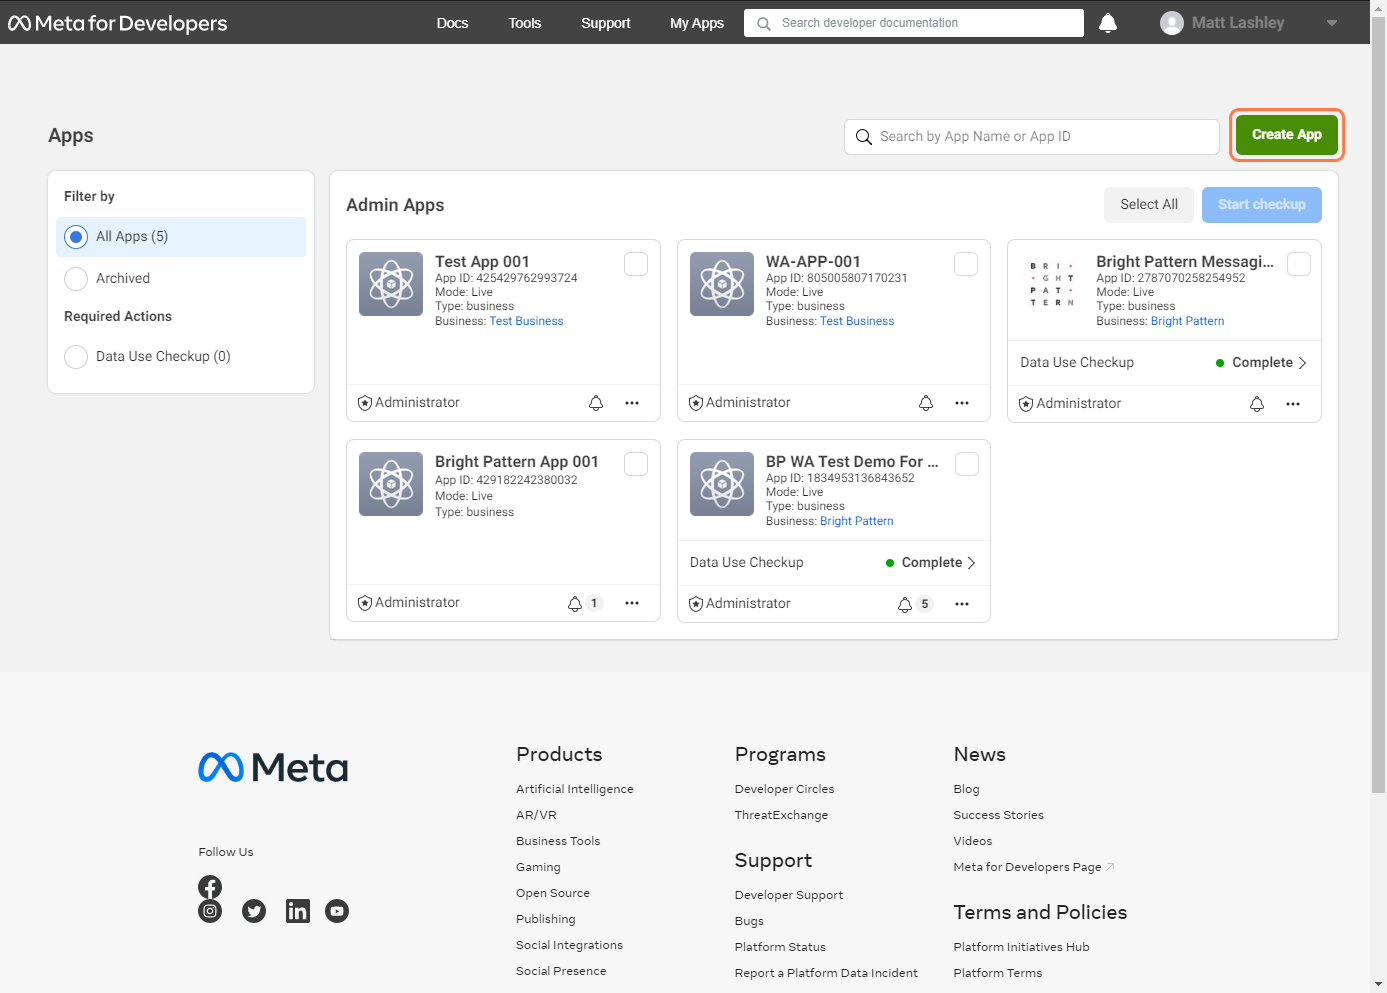Open more options for Bright Pattern Messaging app
This screenshot has width=1387, height=993.
click(x=1293, y=404)
